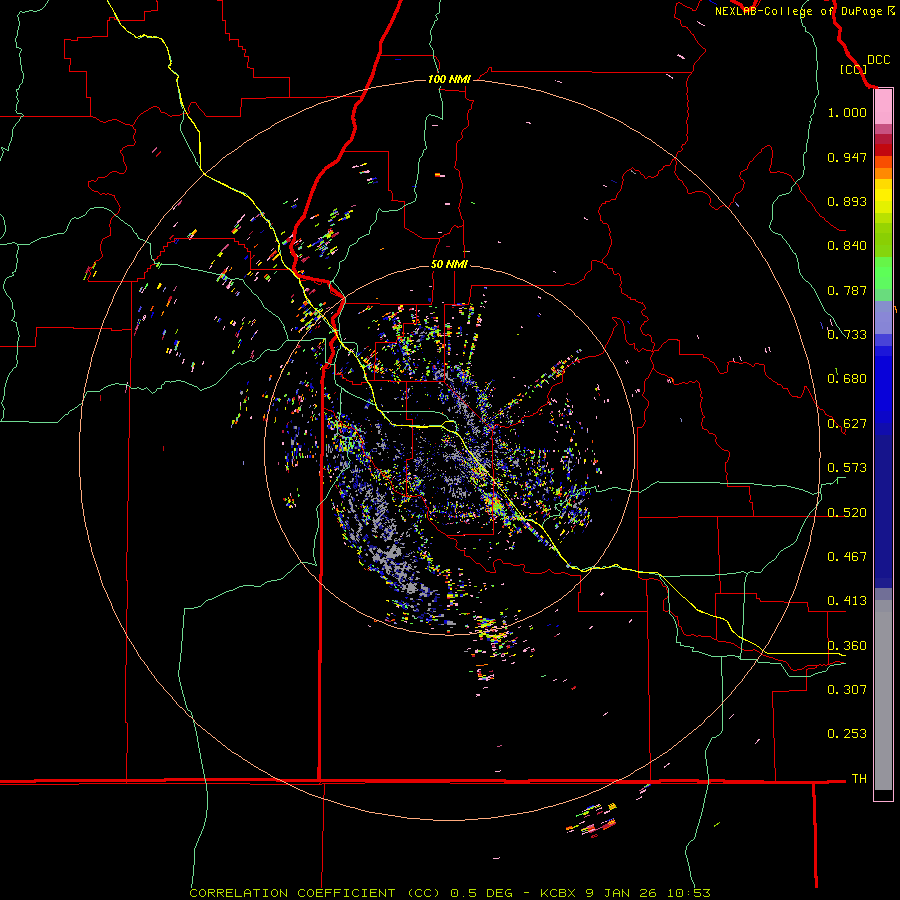Select the 0.253 scale value
Viewport: 900px width, 900px height.
coord(847,734)
